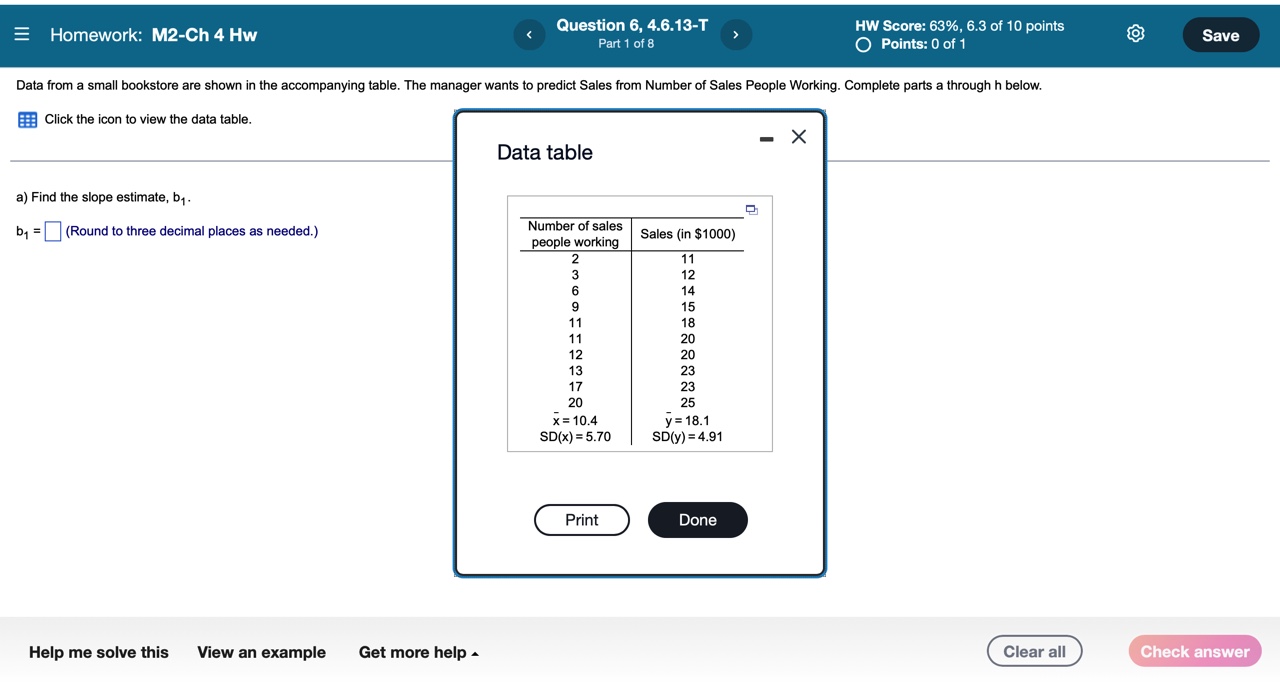Click Check answer button
This screenshot has width=1280, height=690.
(x=1195, y=652)
